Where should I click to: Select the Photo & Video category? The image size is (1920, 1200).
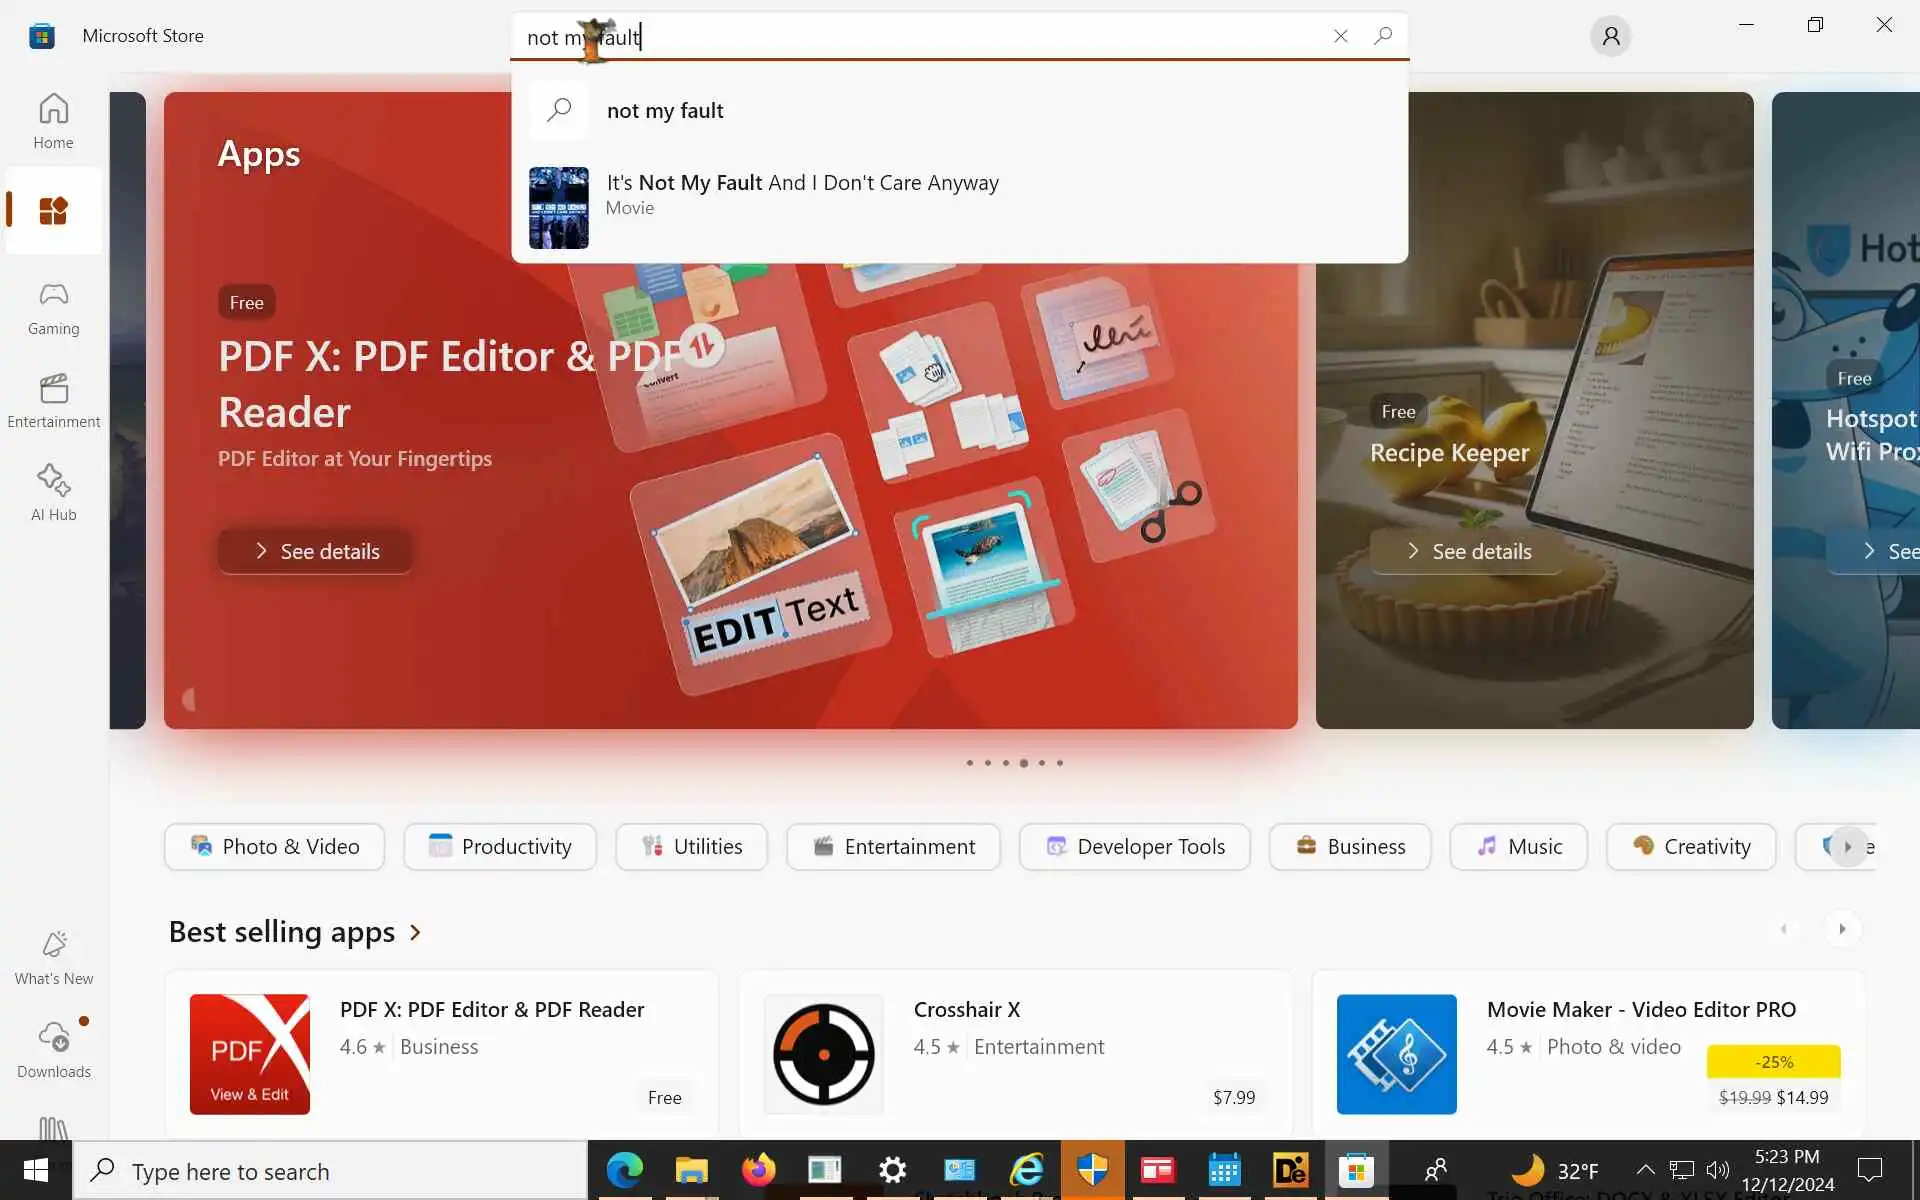click(x=274, y=847)
